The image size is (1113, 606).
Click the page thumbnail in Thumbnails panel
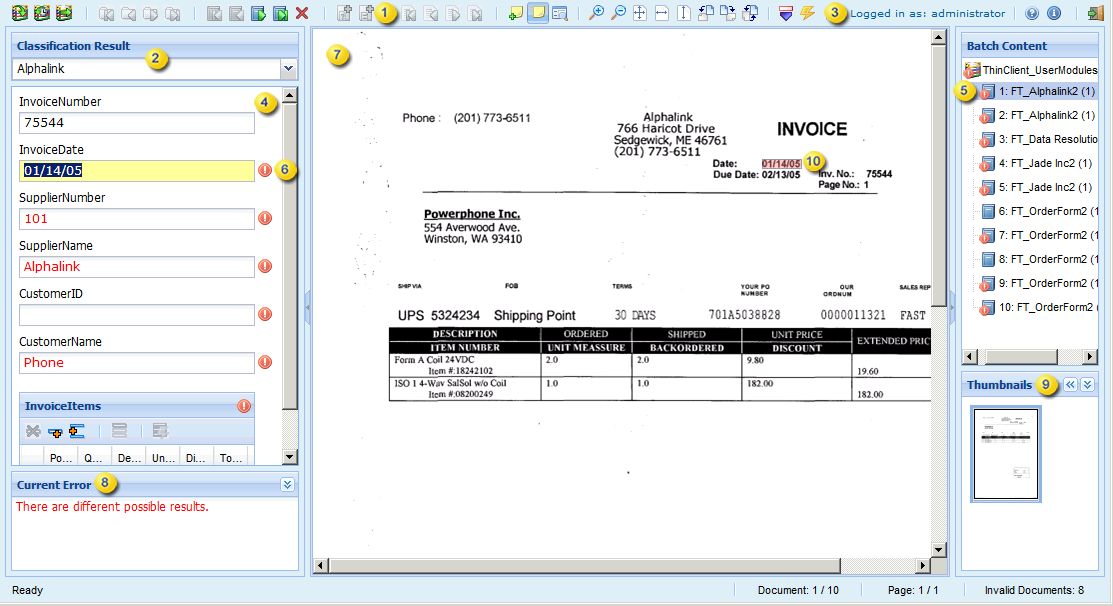(x=1005, y=453)
